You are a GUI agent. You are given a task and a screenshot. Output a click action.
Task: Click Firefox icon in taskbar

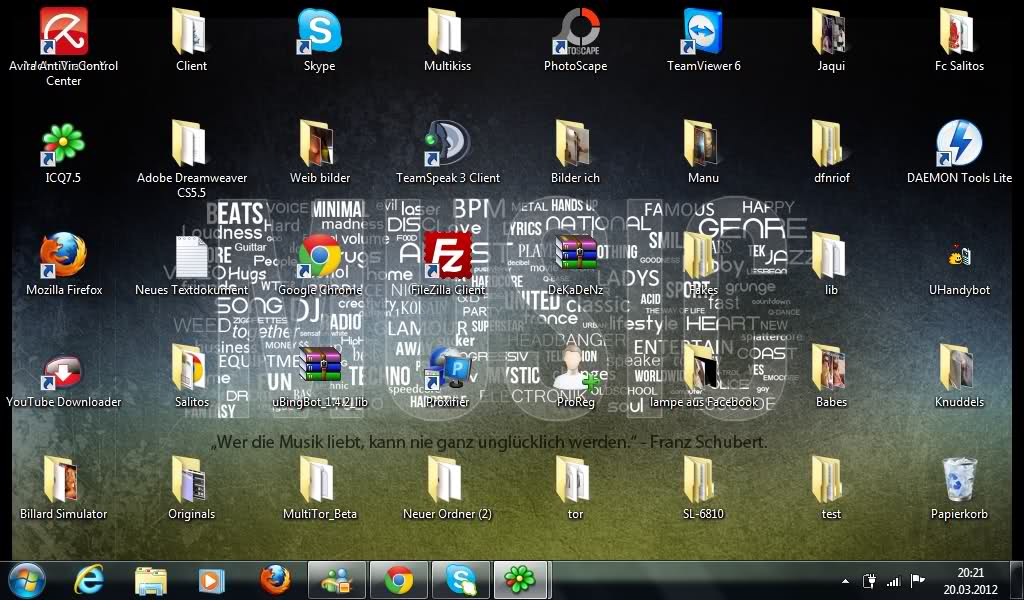(x=274, y=580)
